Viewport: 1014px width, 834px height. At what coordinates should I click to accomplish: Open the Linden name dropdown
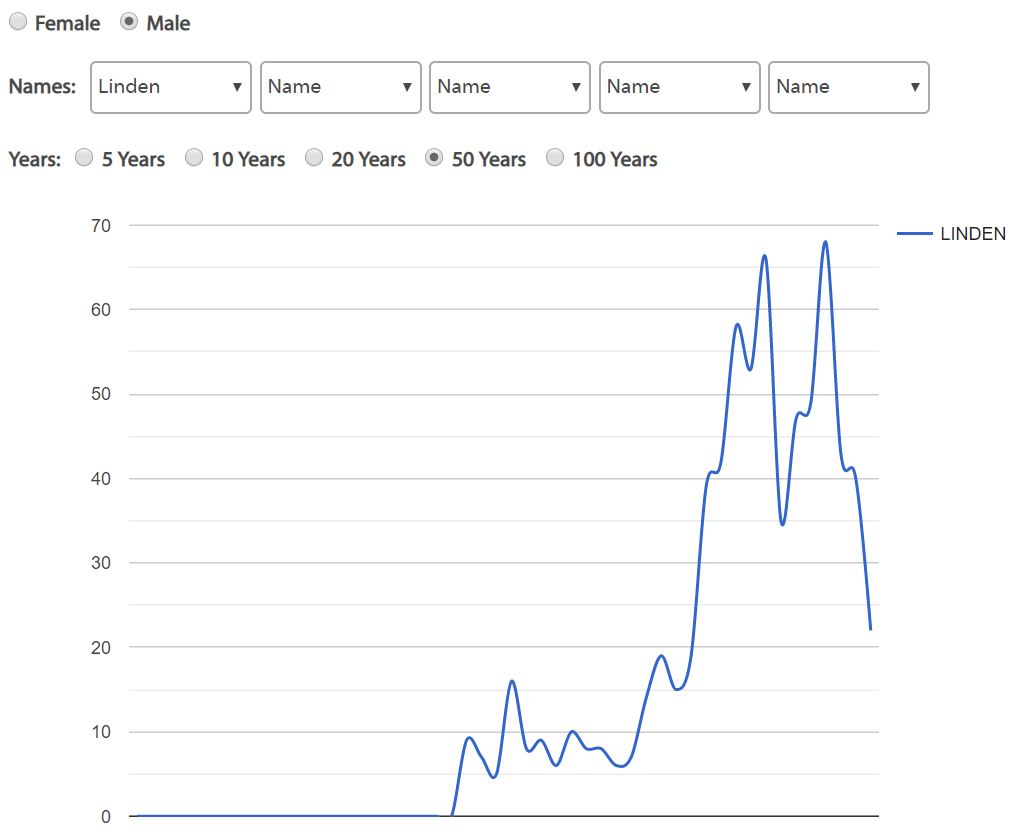click(x=170, y=87)
